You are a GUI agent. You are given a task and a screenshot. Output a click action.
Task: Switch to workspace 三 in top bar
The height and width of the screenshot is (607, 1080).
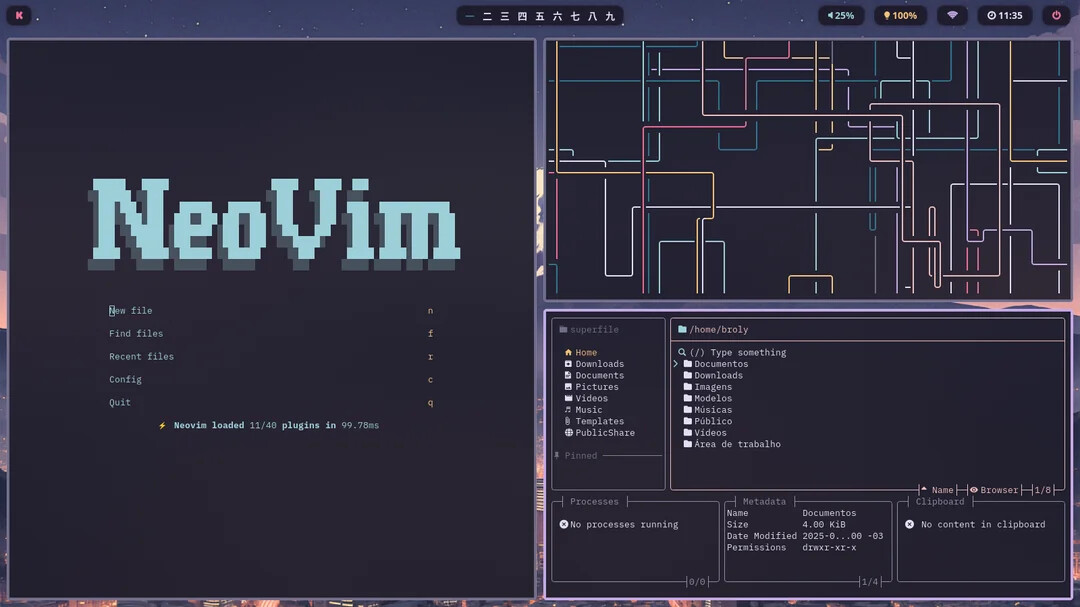click(x=505, y=16)
